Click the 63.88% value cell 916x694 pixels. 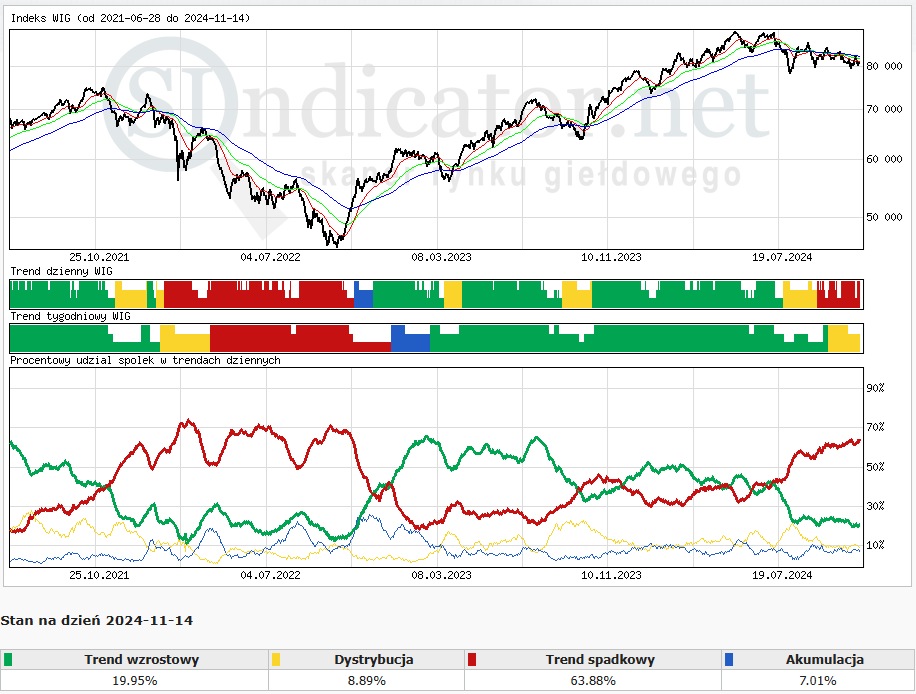[x=593, y=681]
